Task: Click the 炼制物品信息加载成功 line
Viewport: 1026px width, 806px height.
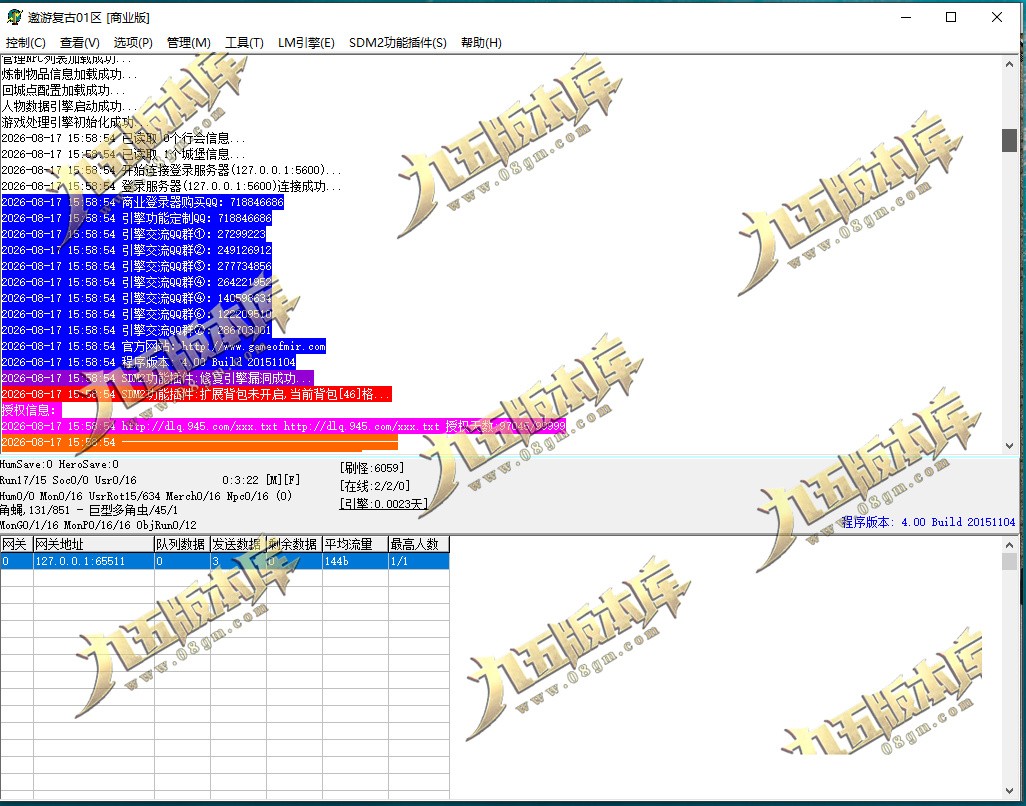Action: [70, 75]
